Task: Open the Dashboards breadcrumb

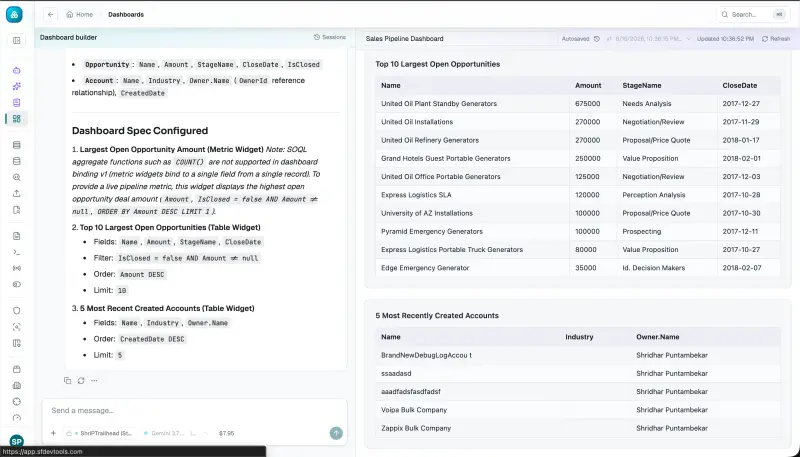Action: tap(126, 15)
